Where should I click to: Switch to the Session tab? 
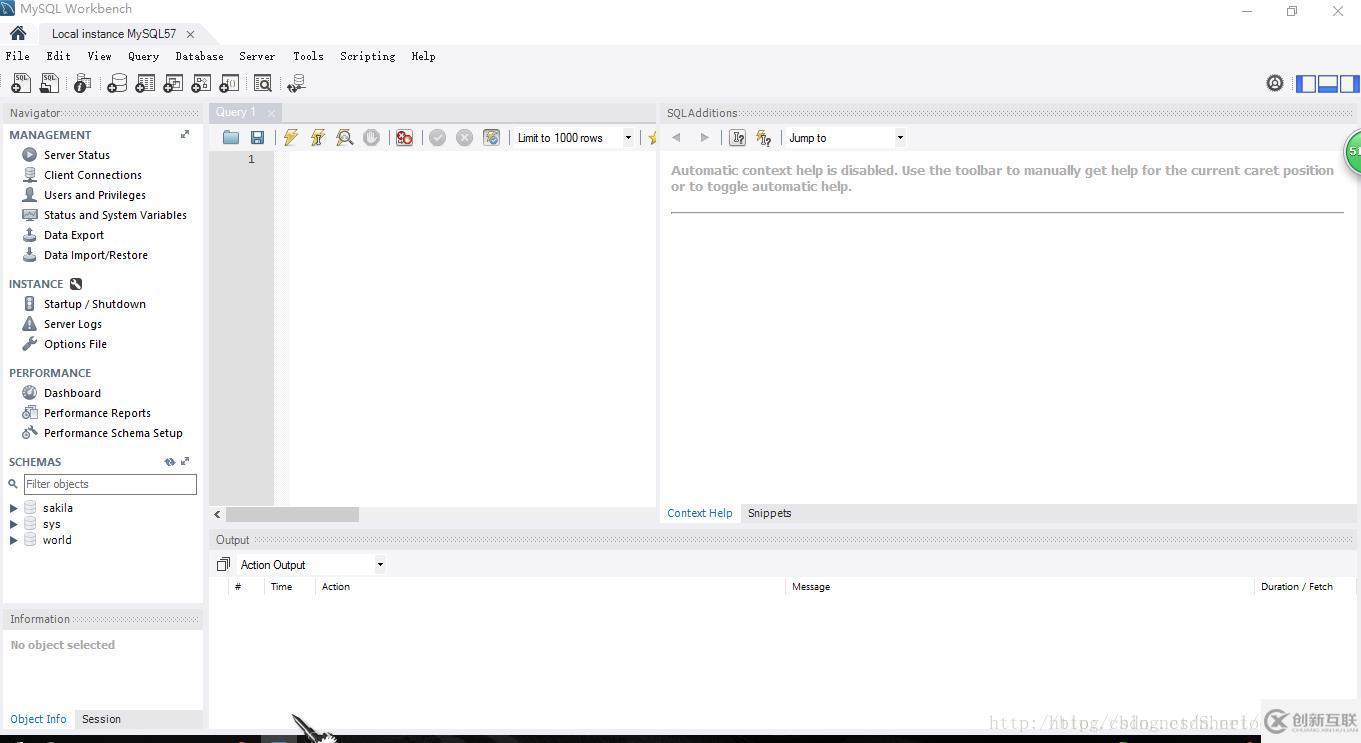click(101, 719)
